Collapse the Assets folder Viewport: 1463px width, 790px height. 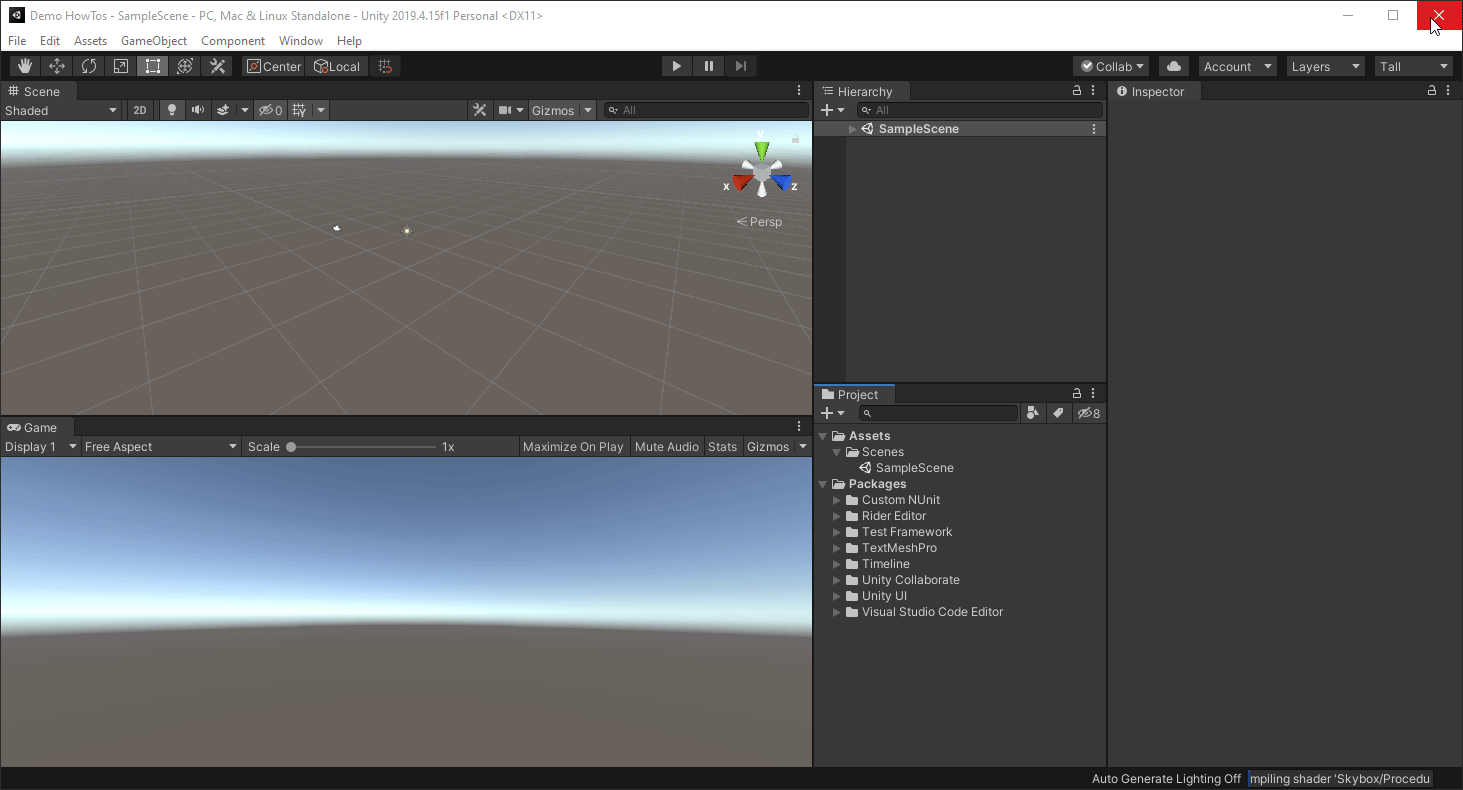823,436
